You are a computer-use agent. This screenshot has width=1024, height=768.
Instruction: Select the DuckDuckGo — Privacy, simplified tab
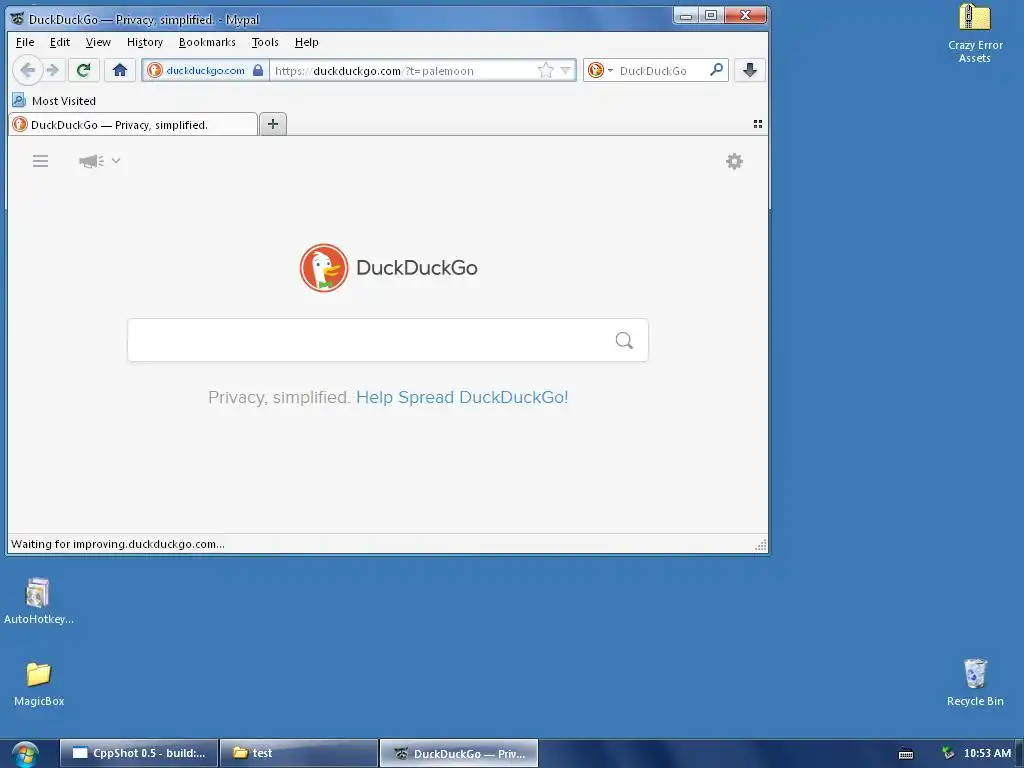point(133,124)
